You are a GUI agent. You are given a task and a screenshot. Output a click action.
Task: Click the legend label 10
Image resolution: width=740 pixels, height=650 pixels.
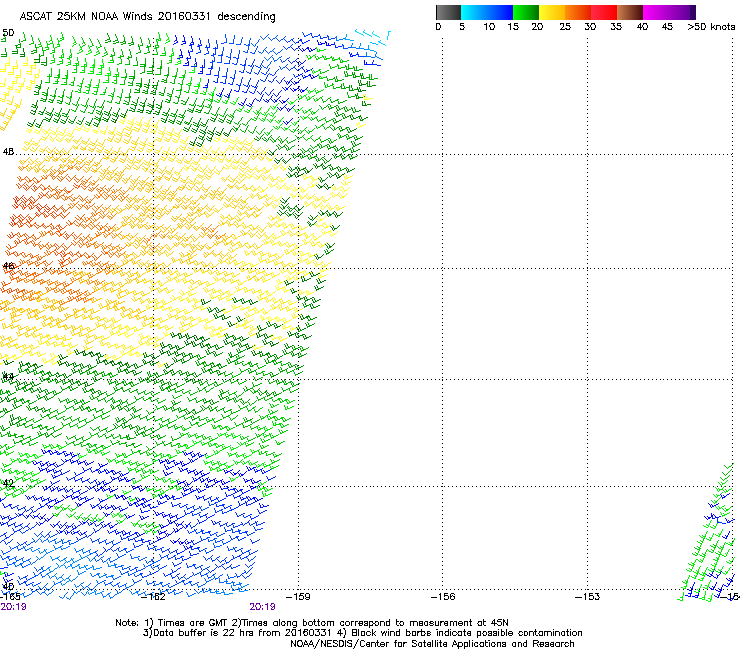pos(489,26)
